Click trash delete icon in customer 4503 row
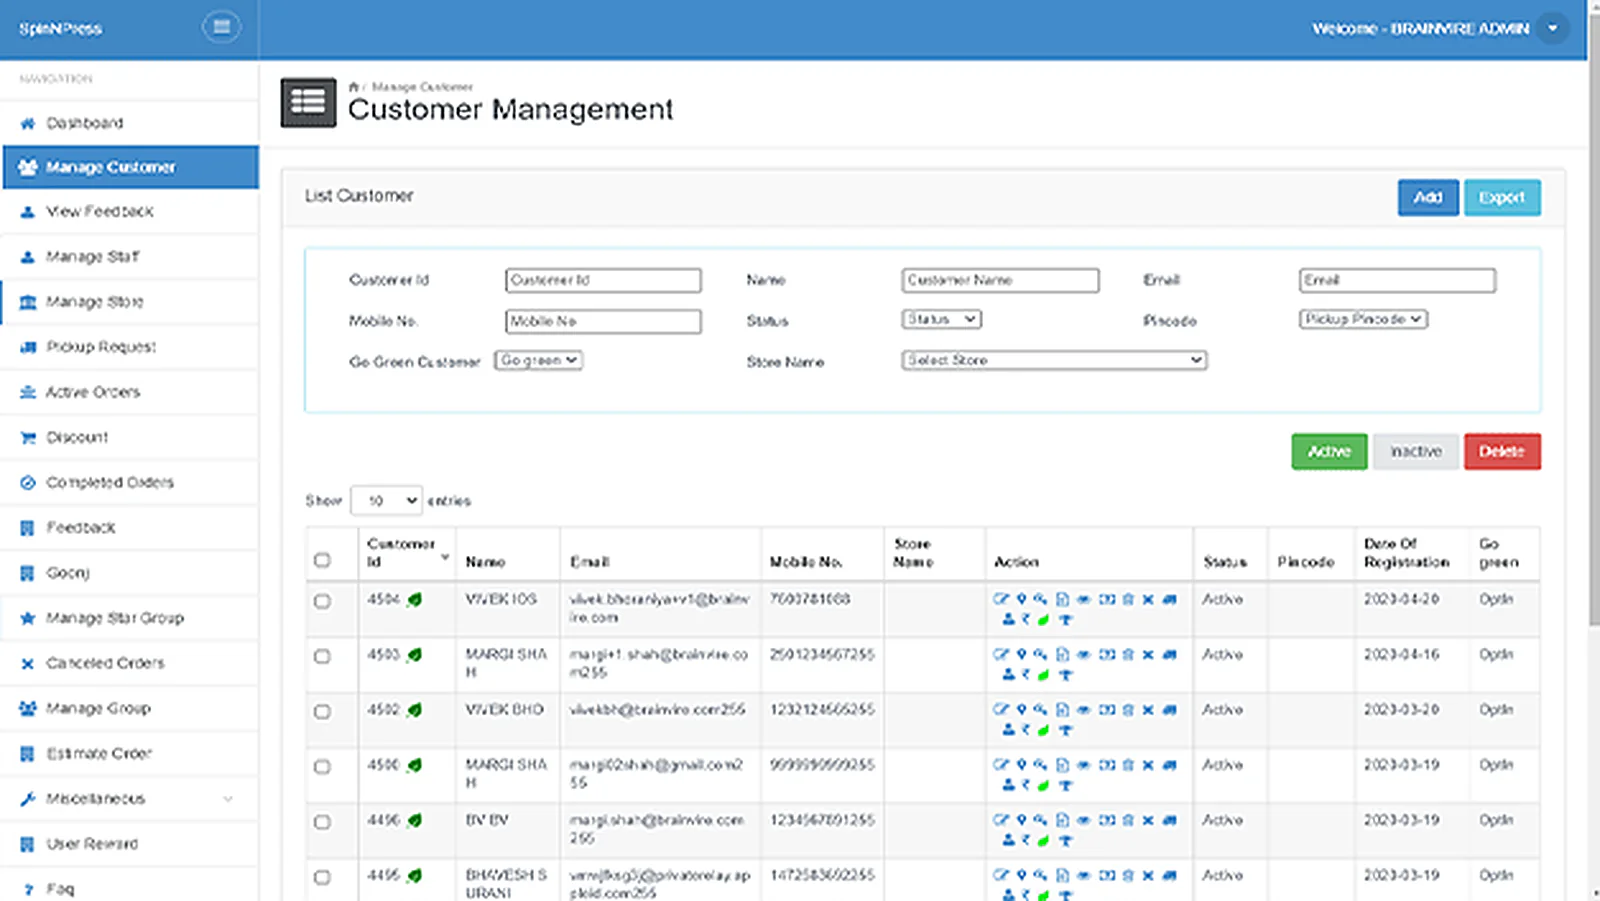 [1128, 654]
